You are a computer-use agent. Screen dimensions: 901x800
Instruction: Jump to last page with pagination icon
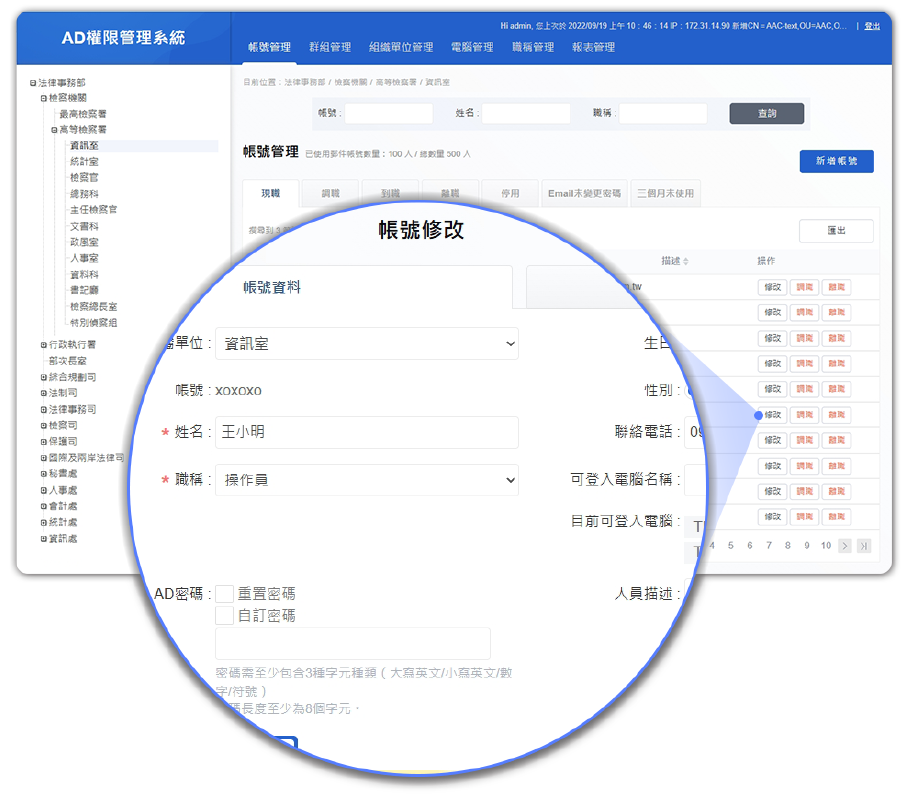click(864, 545)
